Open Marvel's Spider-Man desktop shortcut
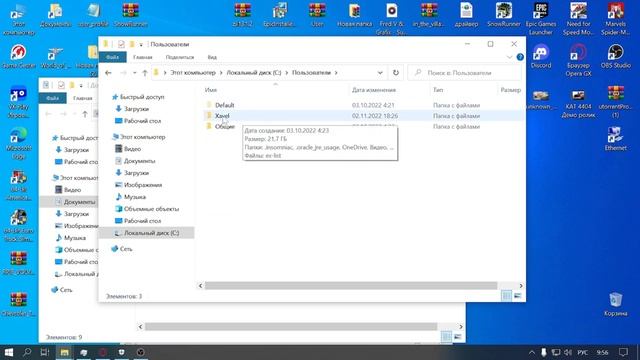Image resolution: width=640 pixels, height=360 pixels. click(x=616, y=18)
